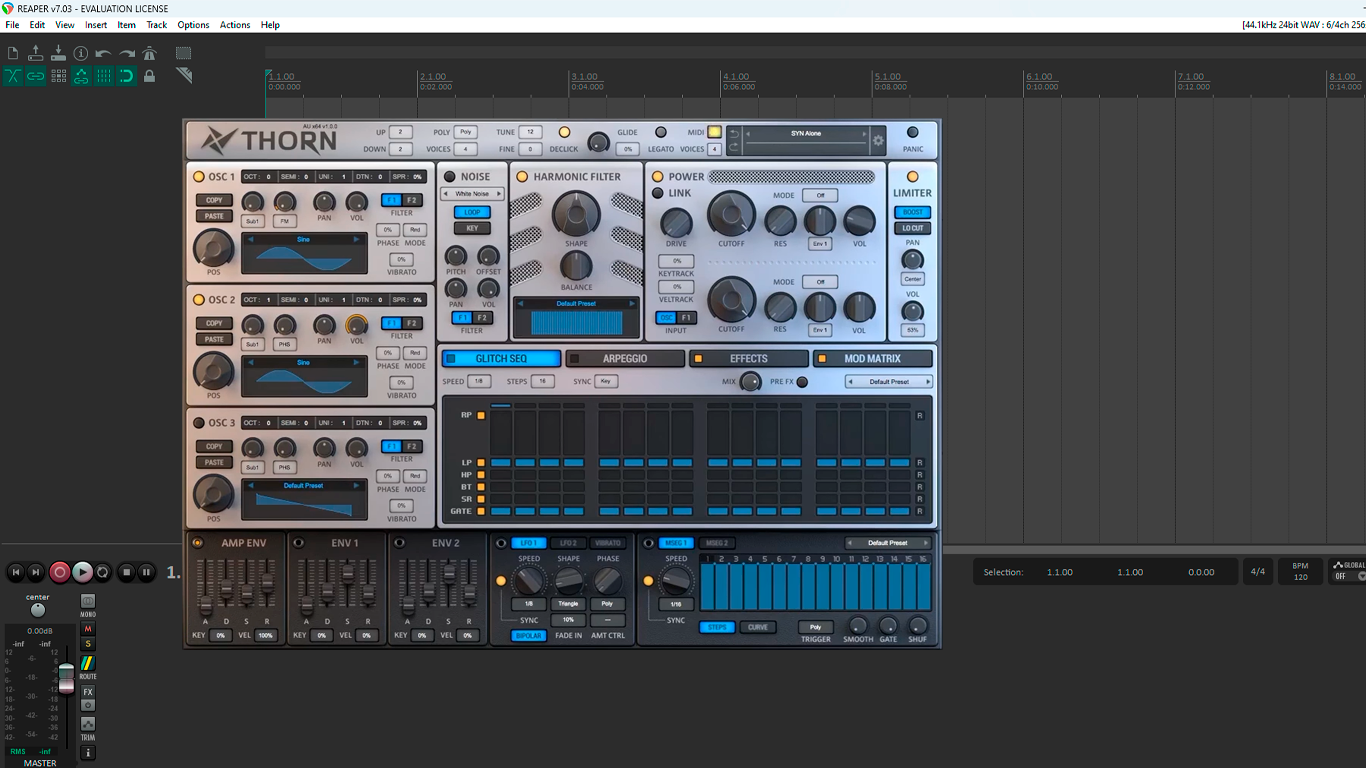Click the dashed-rectangle selection icon in toolbar
Screen dimensions: 1366x768
[183, 53]
